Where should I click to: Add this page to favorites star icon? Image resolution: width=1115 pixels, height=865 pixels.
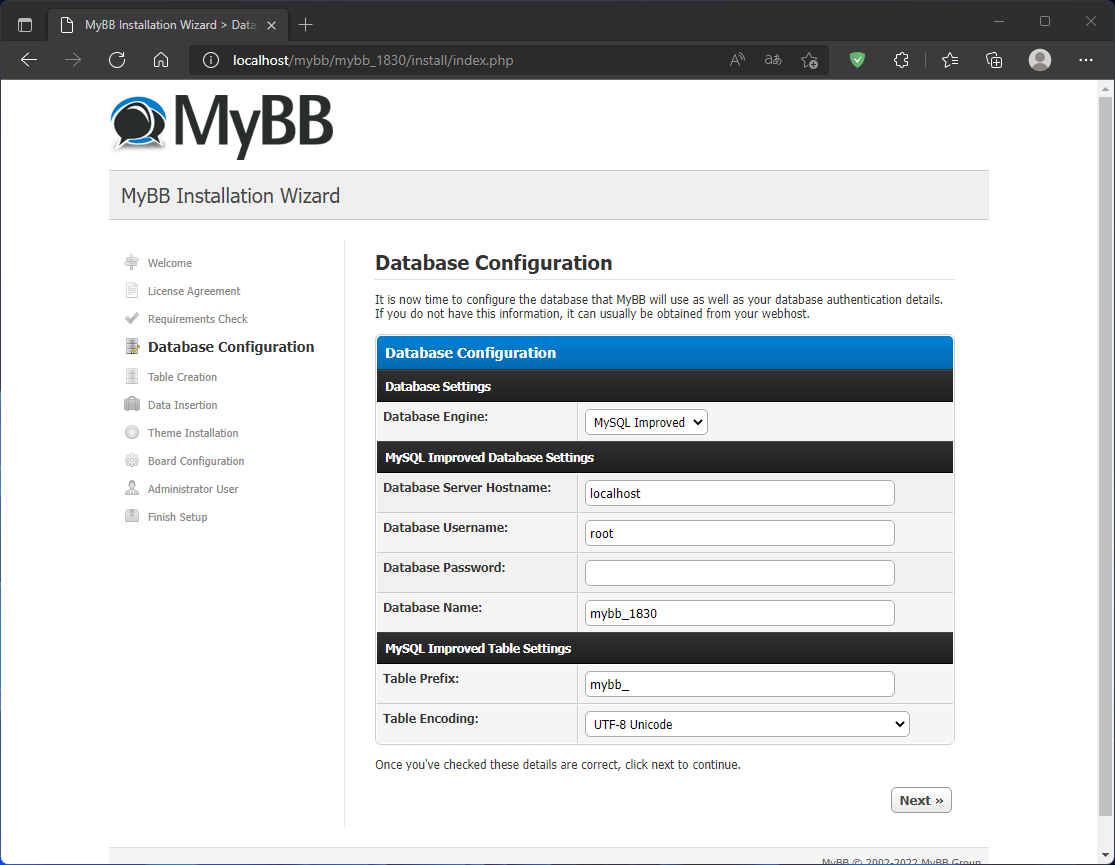click(x=809, y=60)
